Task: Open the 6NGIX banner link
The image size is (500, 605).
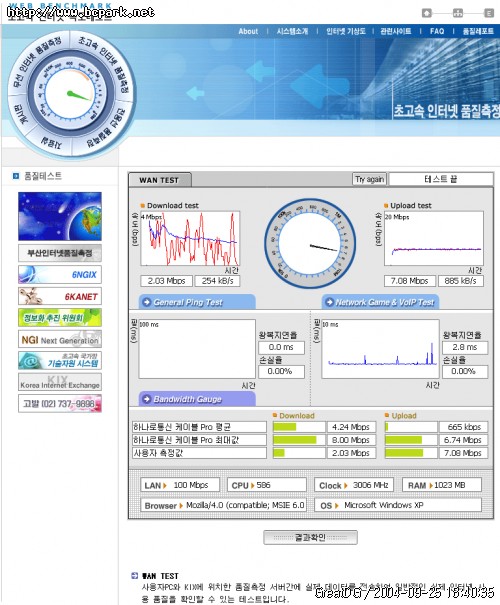Action: (60, 275)
